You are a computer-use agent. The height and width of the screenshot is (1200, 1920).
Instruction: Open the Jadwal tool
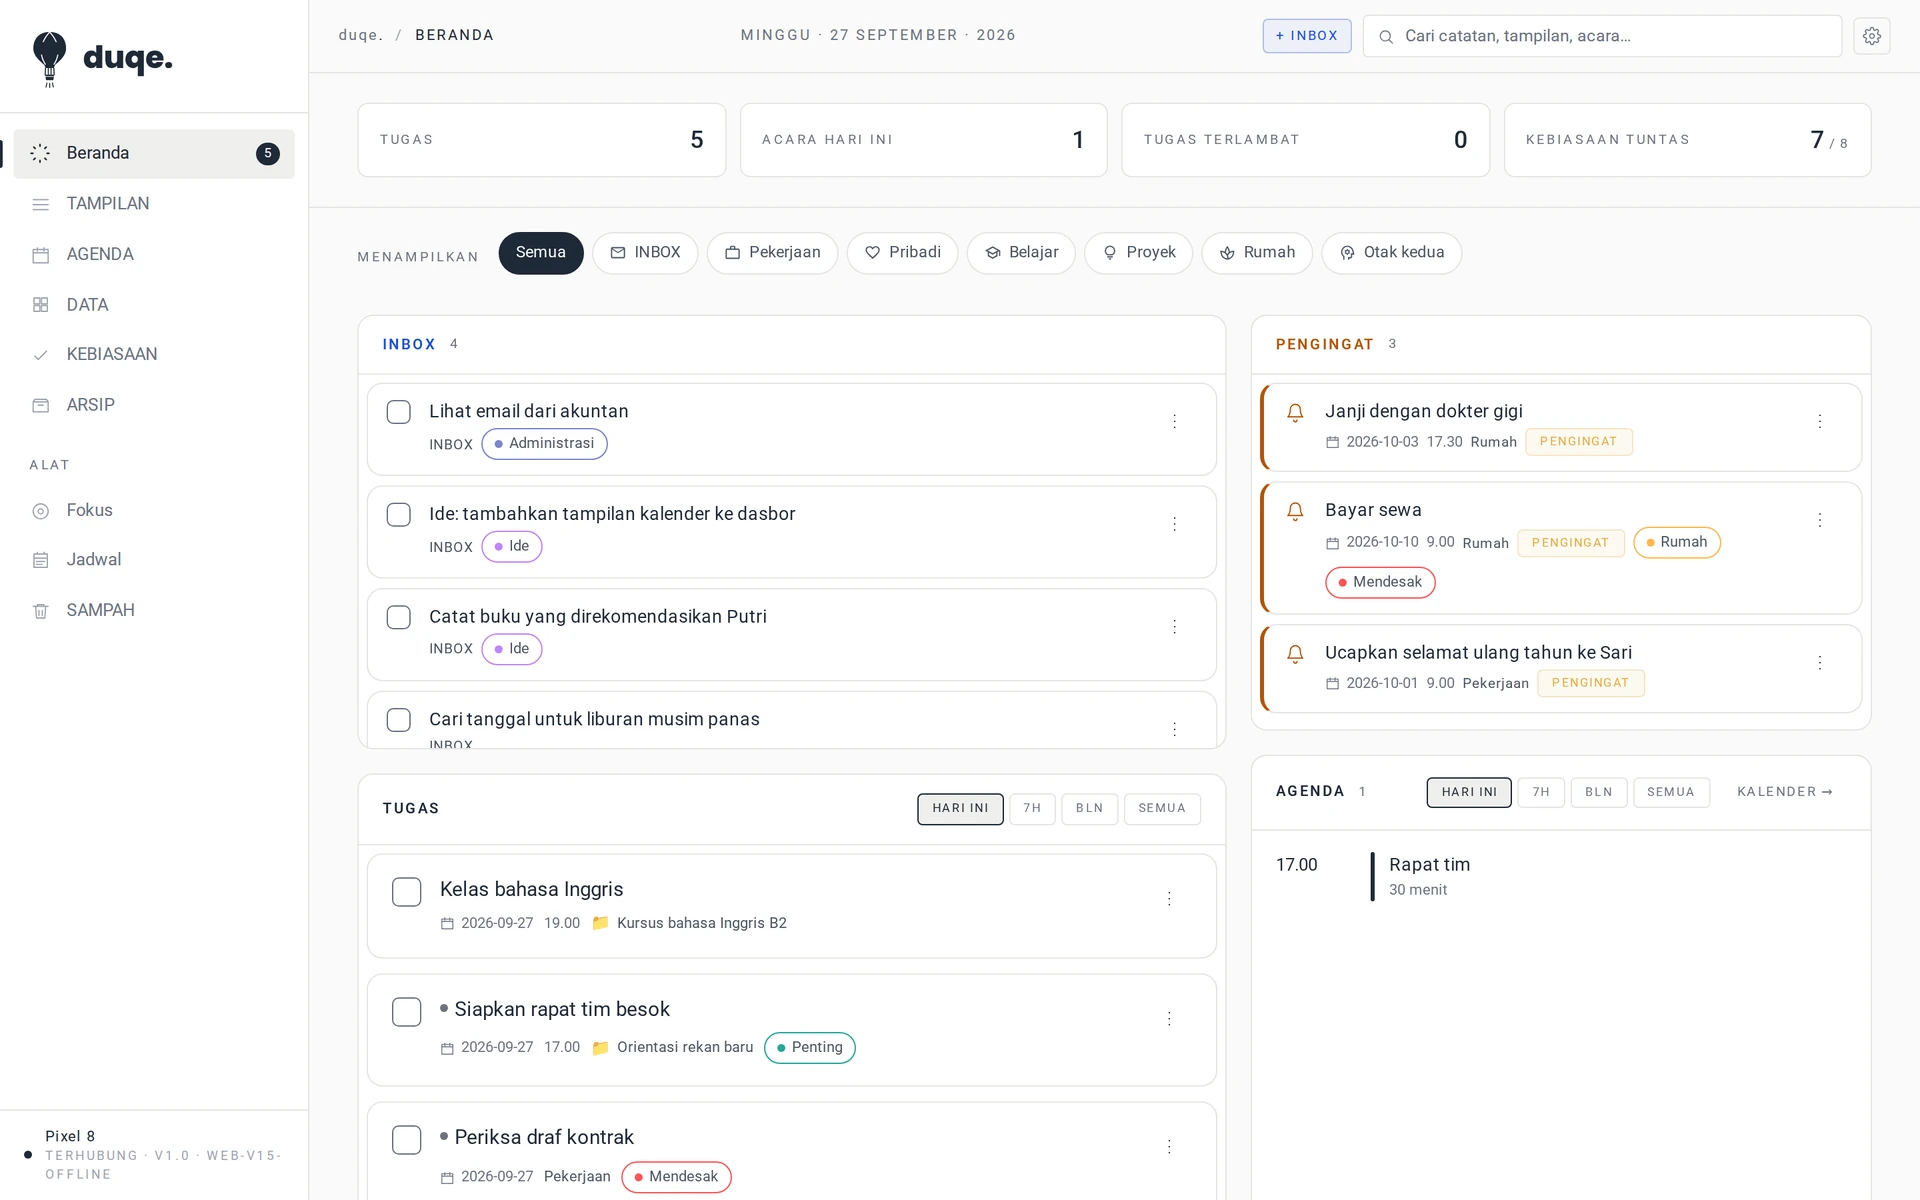click(154, 560)
